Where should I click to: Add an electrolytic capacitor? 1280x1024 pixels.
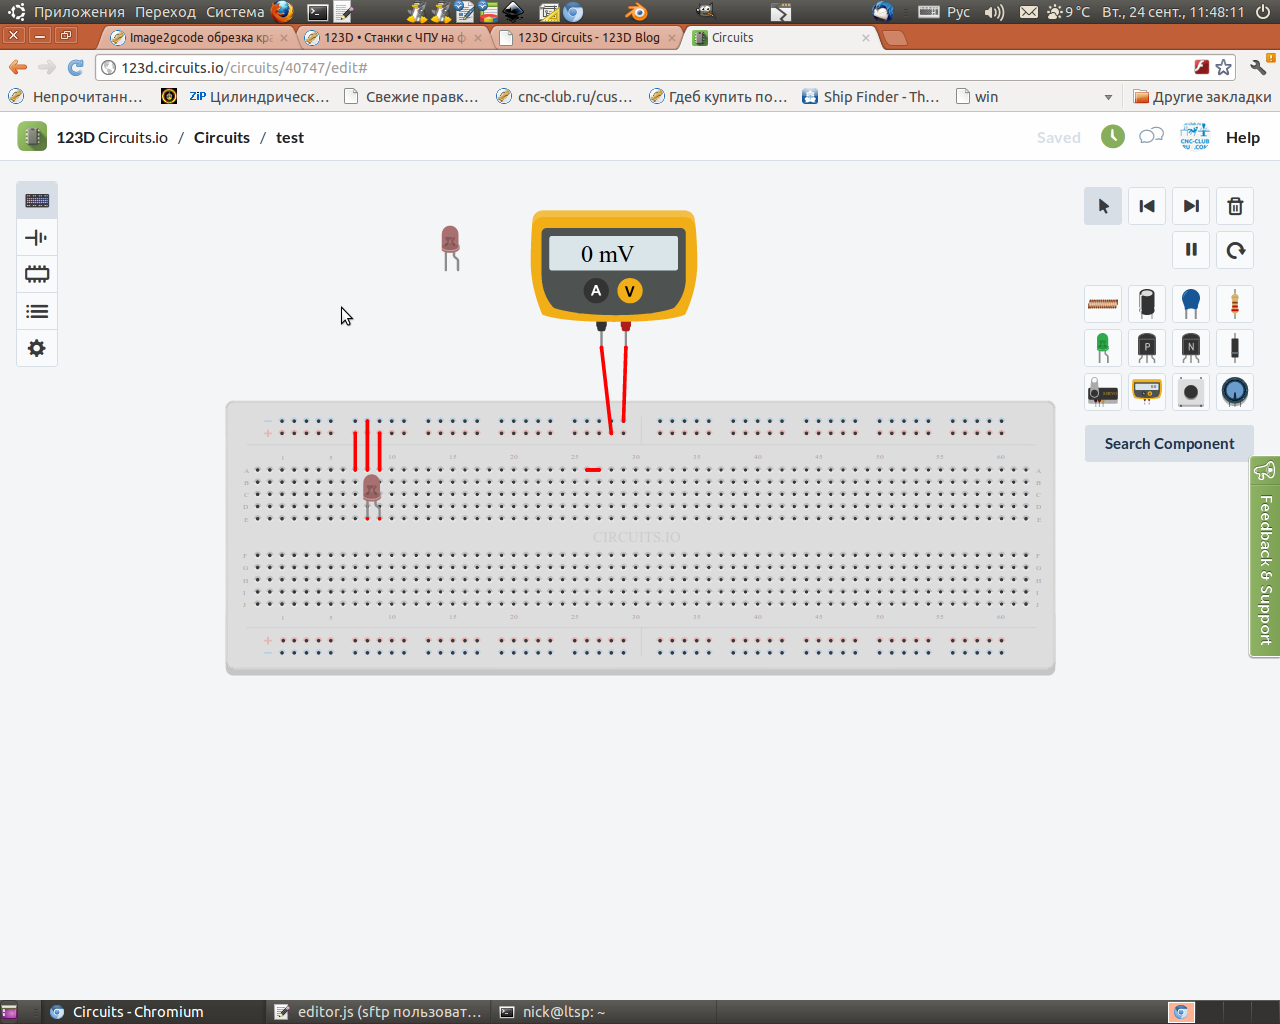[1147, 304]
